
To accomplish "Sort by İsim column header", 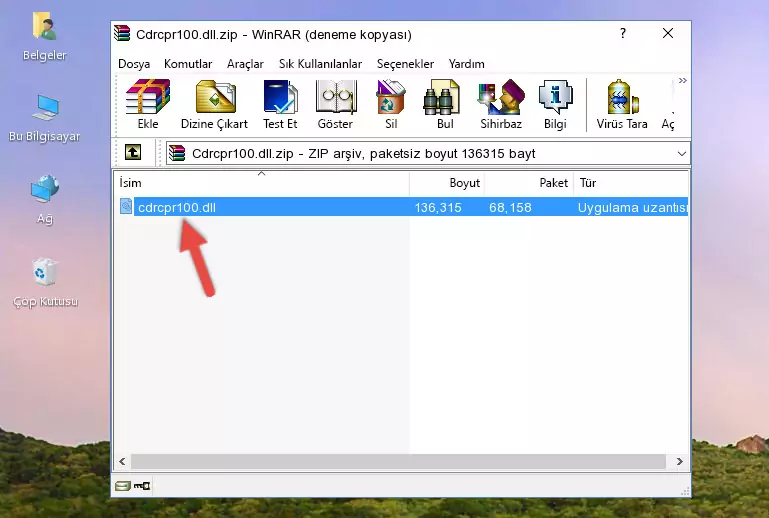I will (x=262, y=183).
